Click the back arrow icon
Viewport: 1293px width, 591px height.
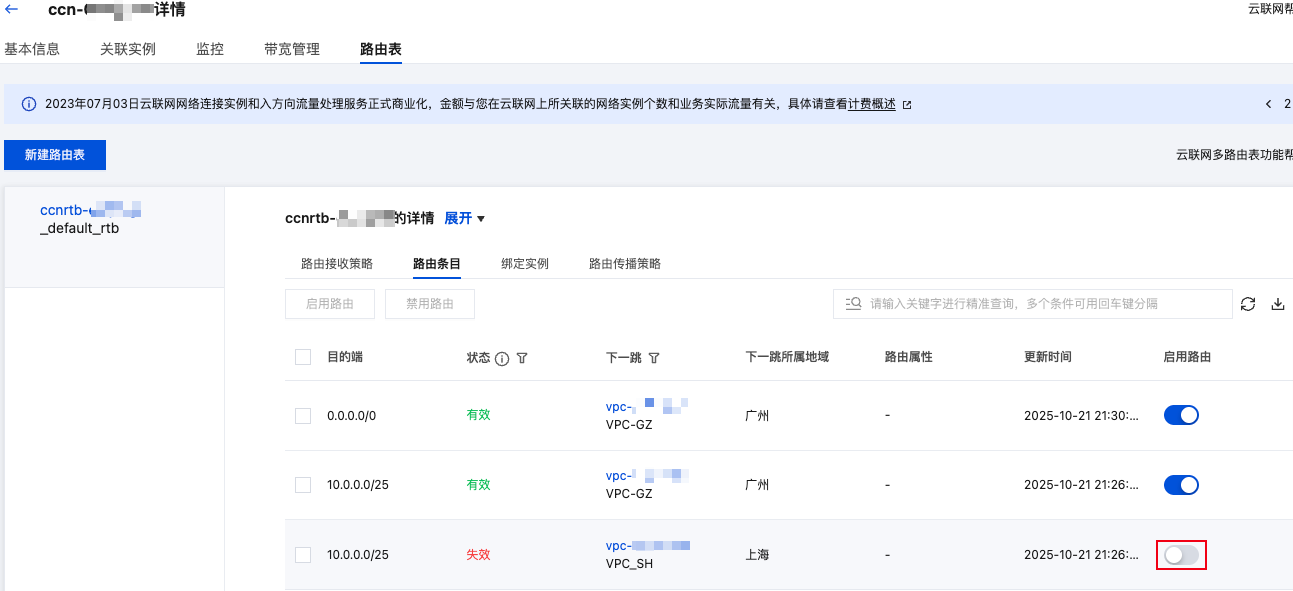point(12,9)
